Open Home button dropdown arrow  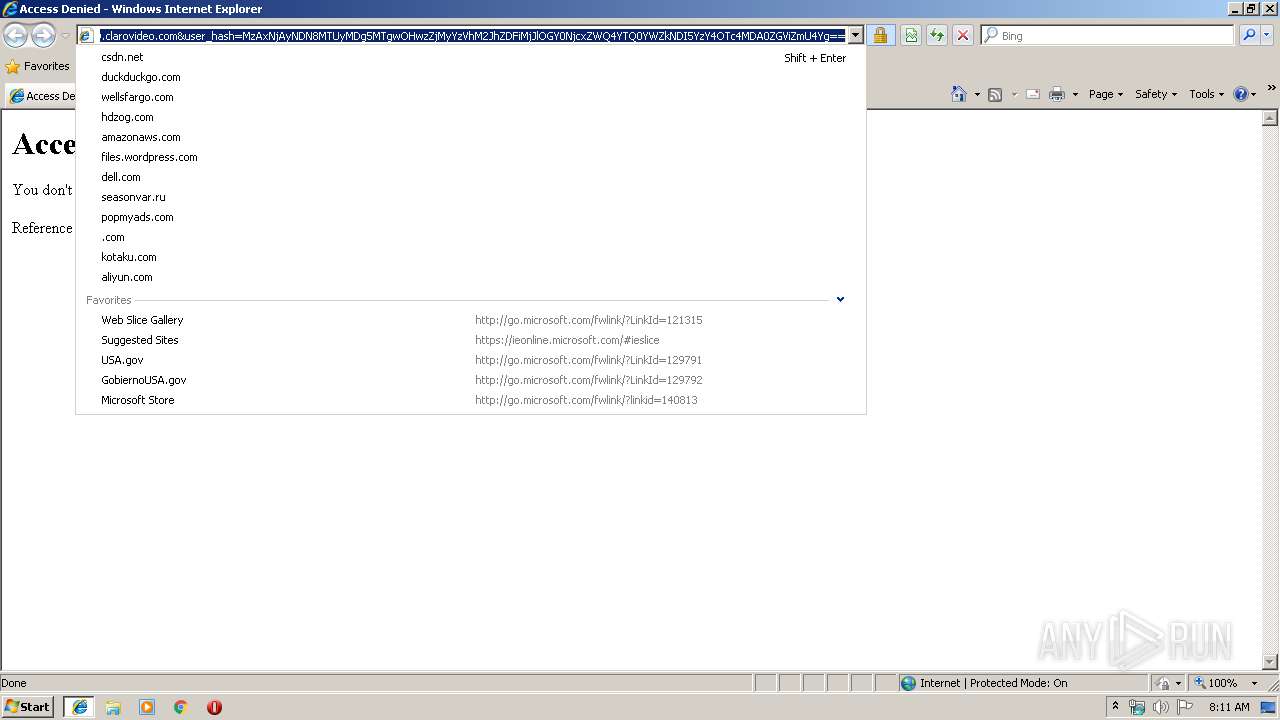click(977, 95)
